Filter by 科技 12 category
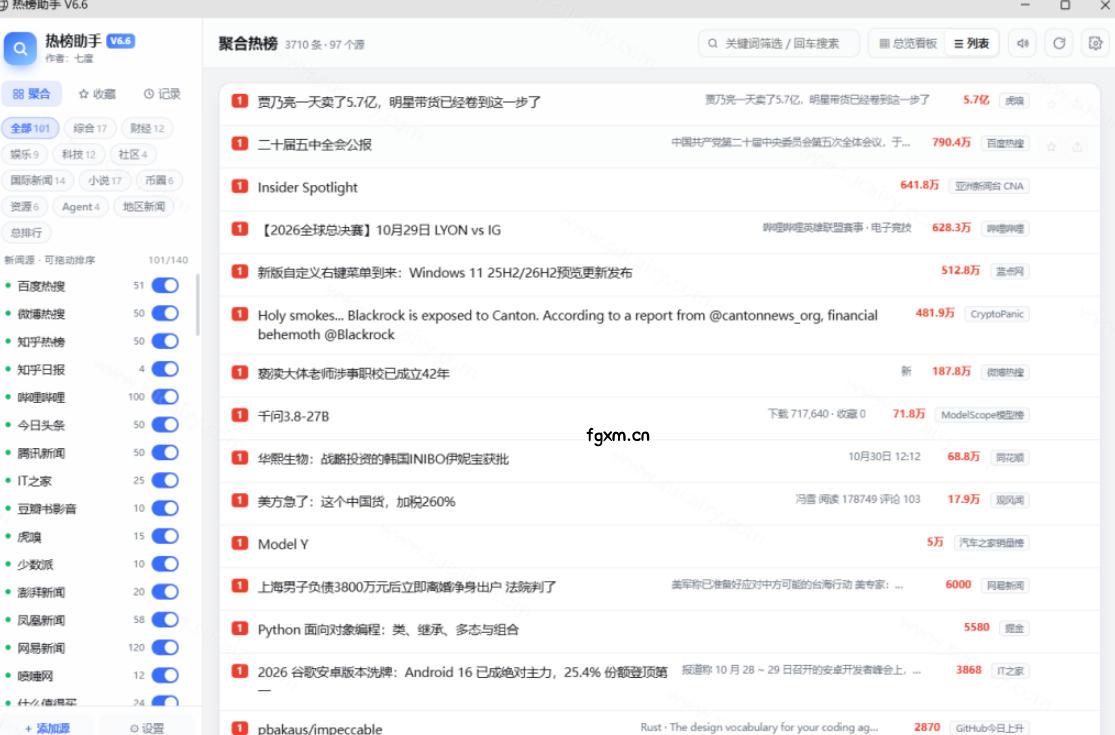The image size is (1115, 735). click(x=78, y=154)
